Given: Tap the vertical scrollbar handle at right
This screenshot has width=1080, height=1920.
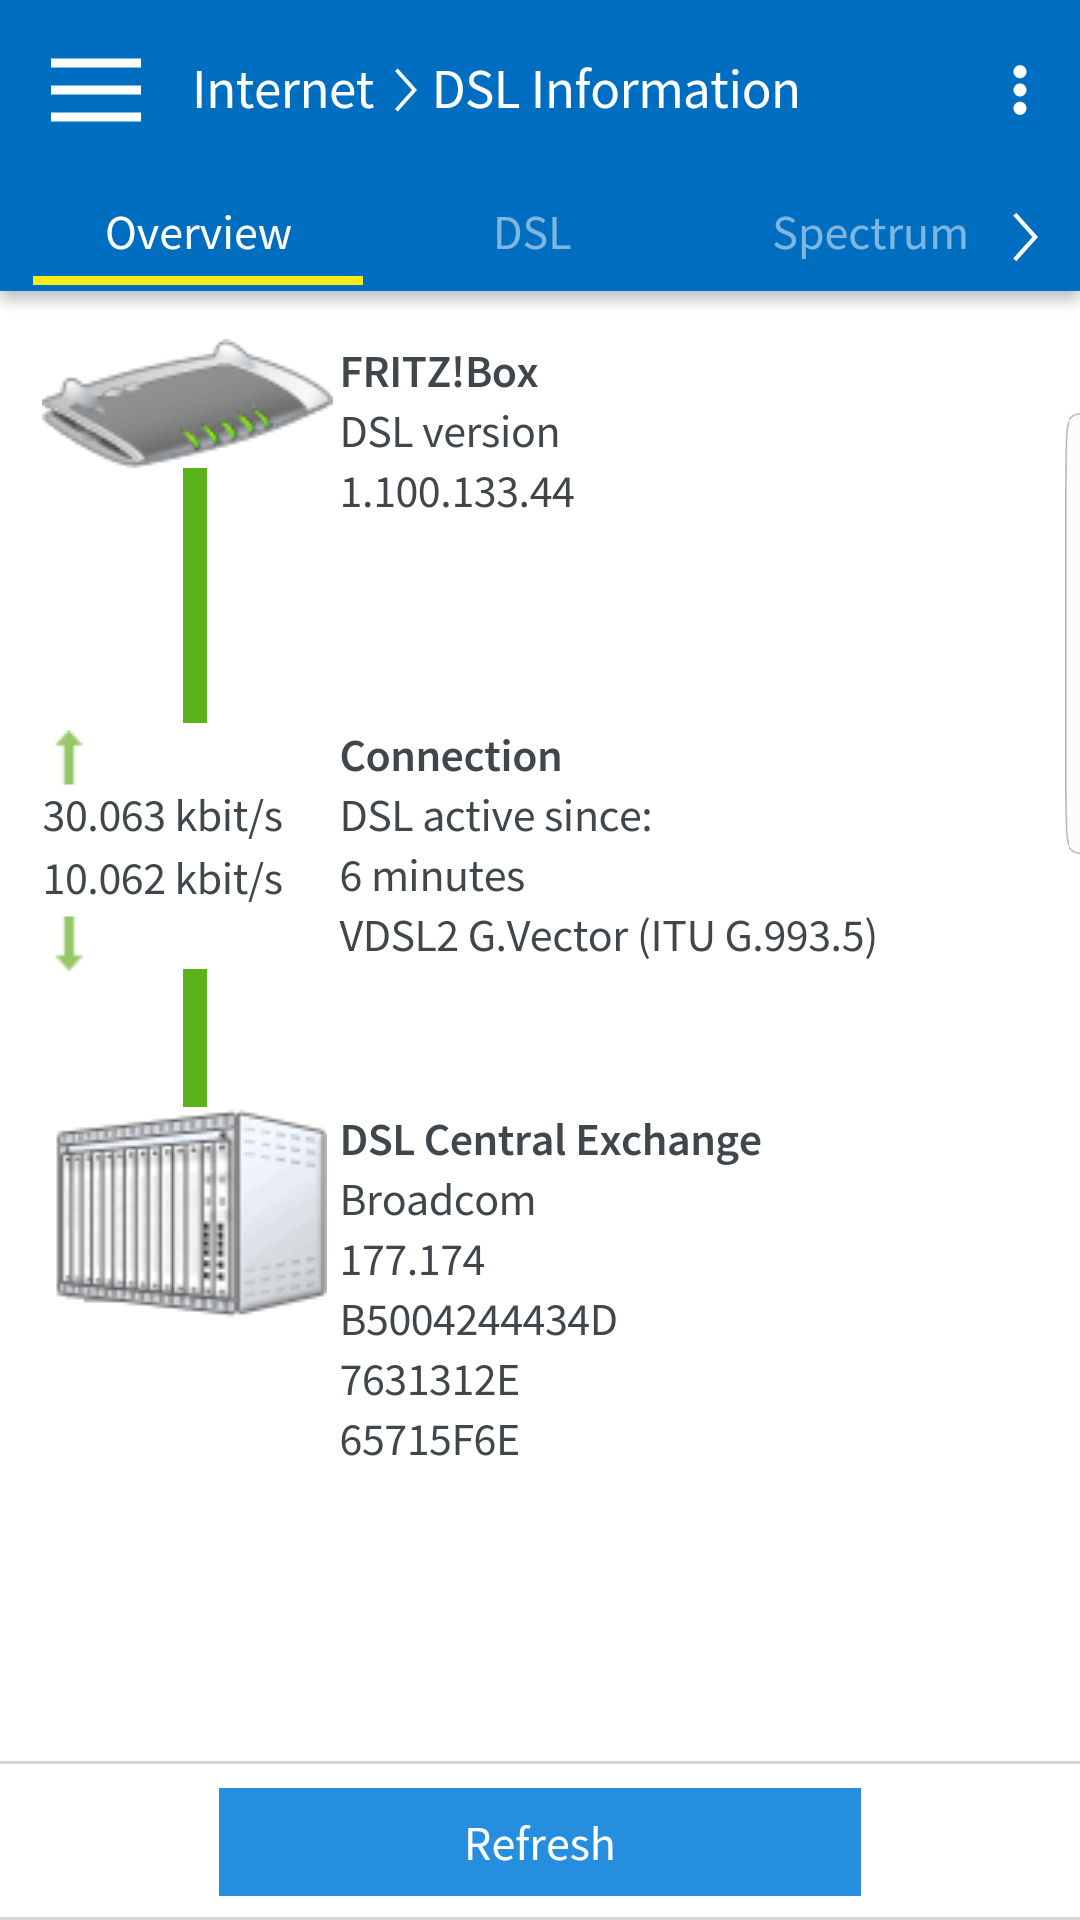Looking at the screenshot, I should 1073,632.
